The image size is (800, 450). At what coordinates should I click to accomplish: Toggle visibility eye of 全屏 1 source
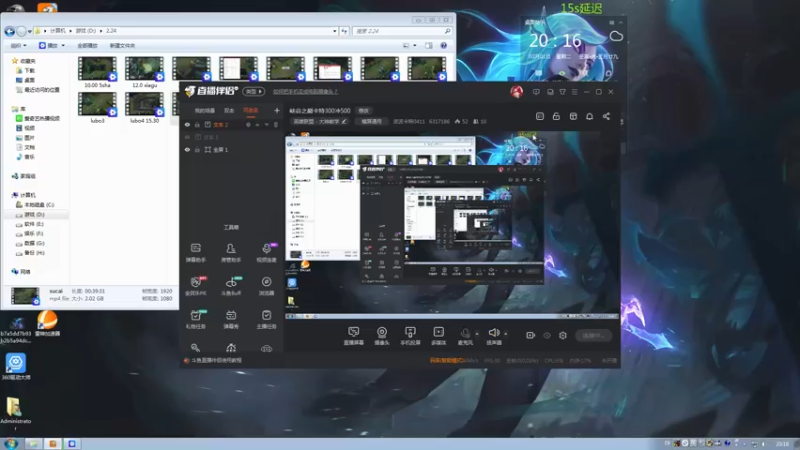coord(187,149)
